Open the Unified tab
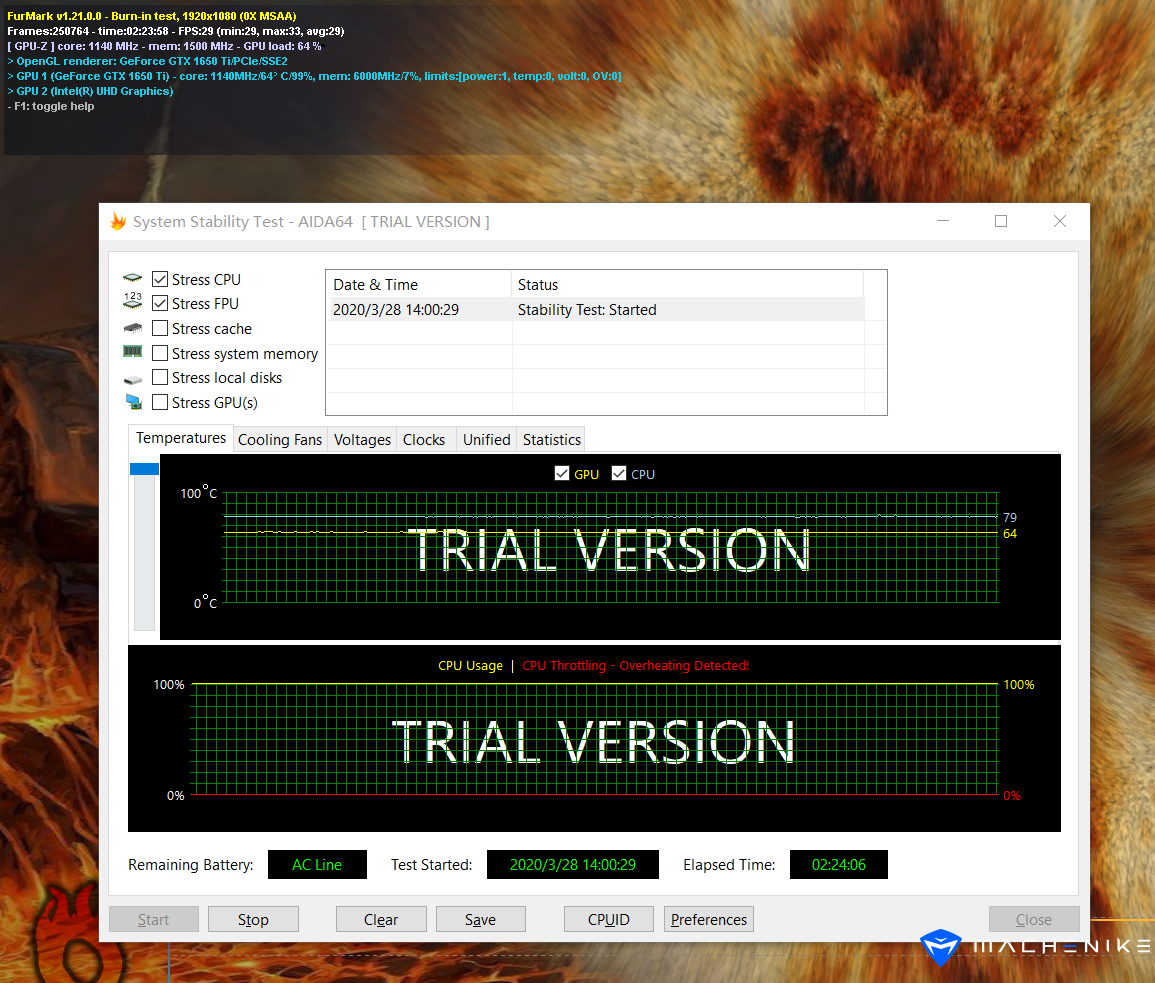1155x983 pixels. 487,439
